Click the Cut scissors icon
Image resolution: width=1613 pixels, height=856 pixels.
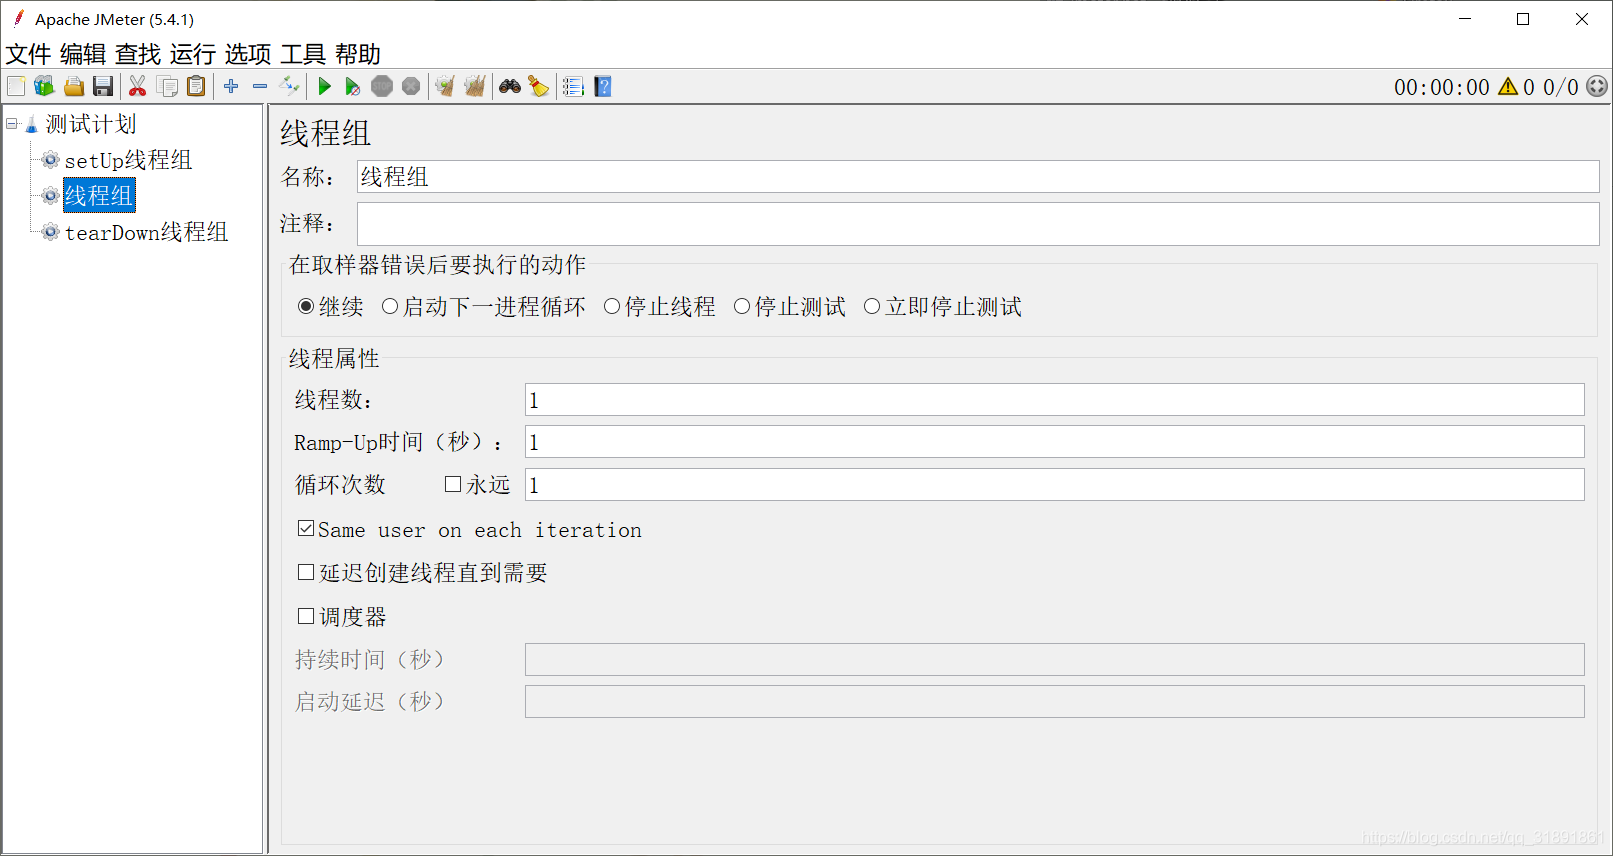138,87
